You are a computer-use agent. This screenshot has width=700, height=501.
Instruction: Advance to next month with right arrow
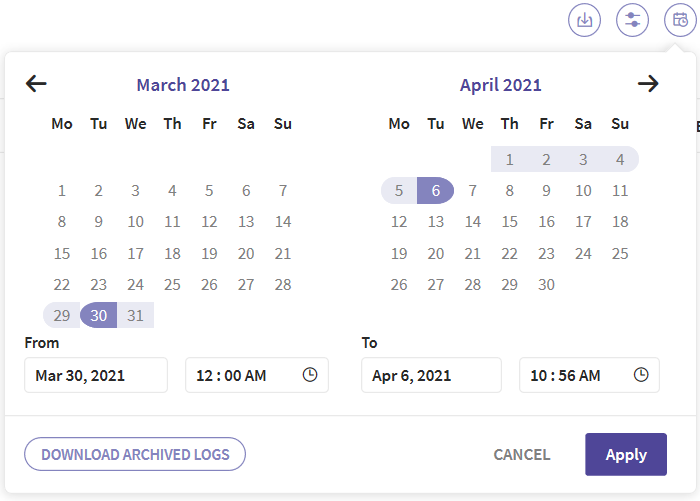pos(648,84)
